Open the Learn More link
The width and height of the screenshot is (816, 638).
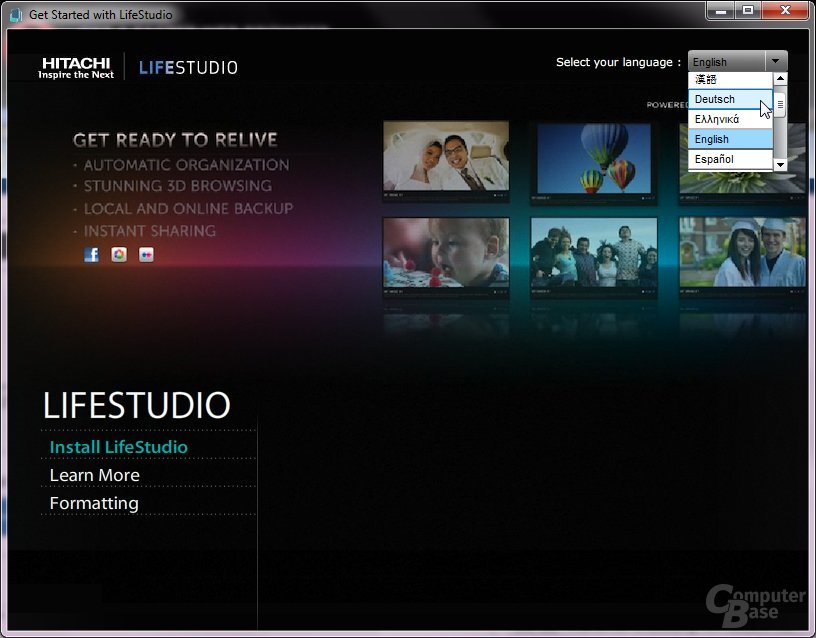click(x=95, y=475)
